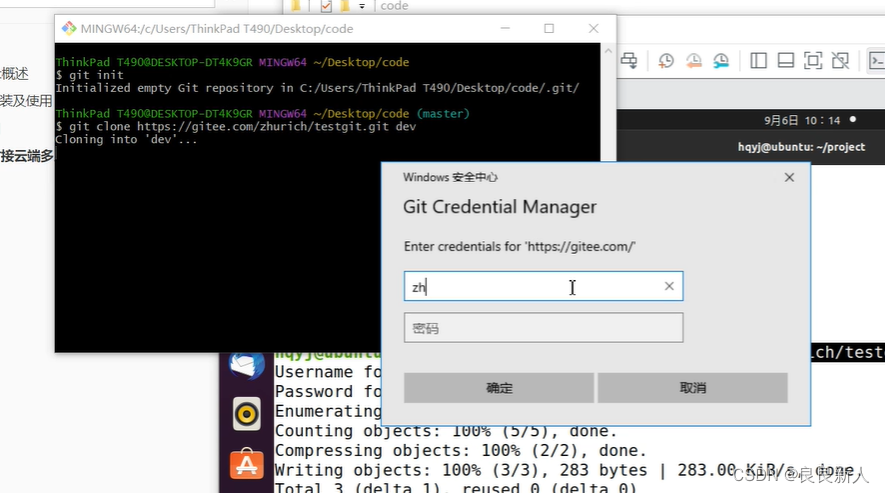Toggle the VMware library sidebar layout icon
885x493 pixels.
tap(758, 60)
